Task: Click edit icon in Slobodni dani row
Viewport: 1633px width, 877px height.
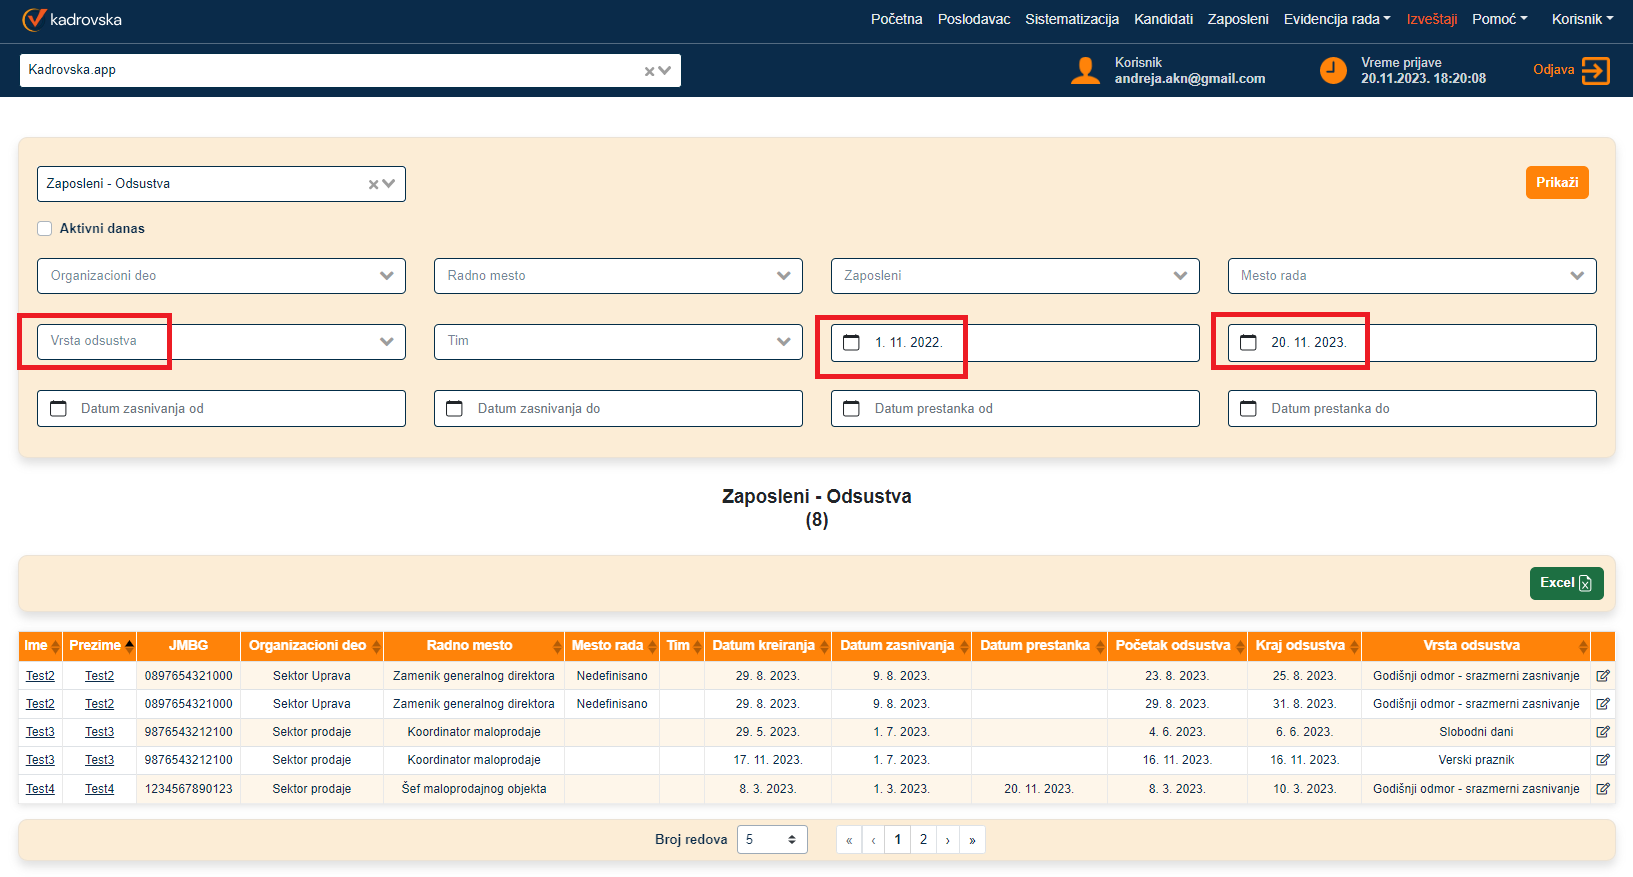Action: (1602, 732)
